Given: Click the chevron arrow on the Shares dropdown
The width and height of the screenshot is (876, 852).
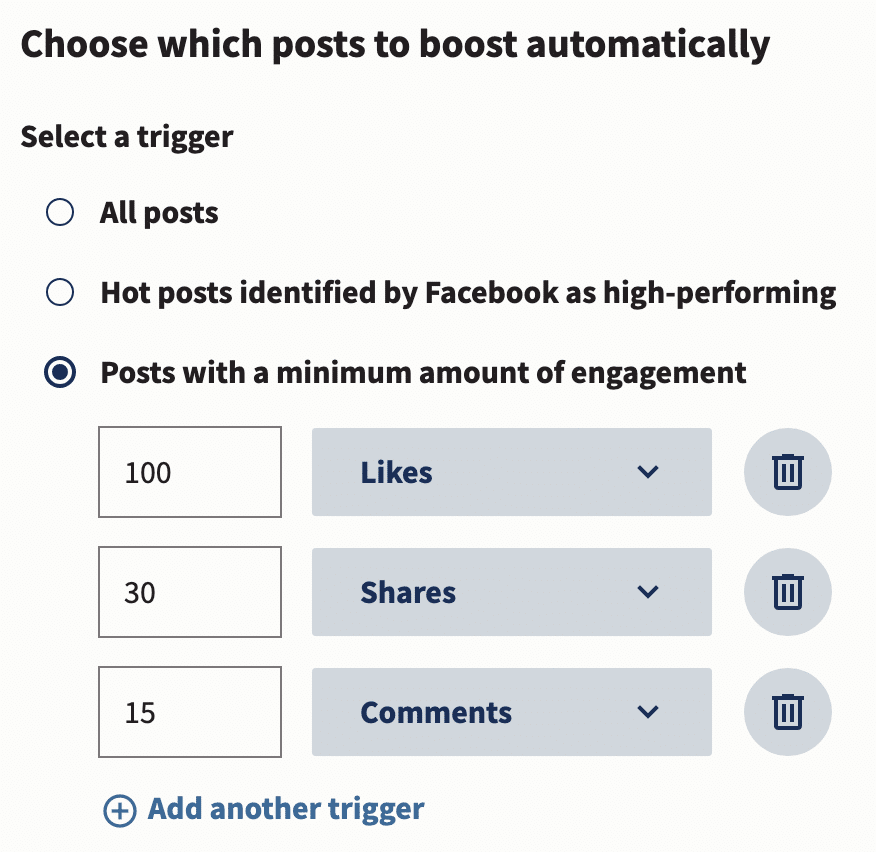Looking at the screenshot, I should 648,592.
